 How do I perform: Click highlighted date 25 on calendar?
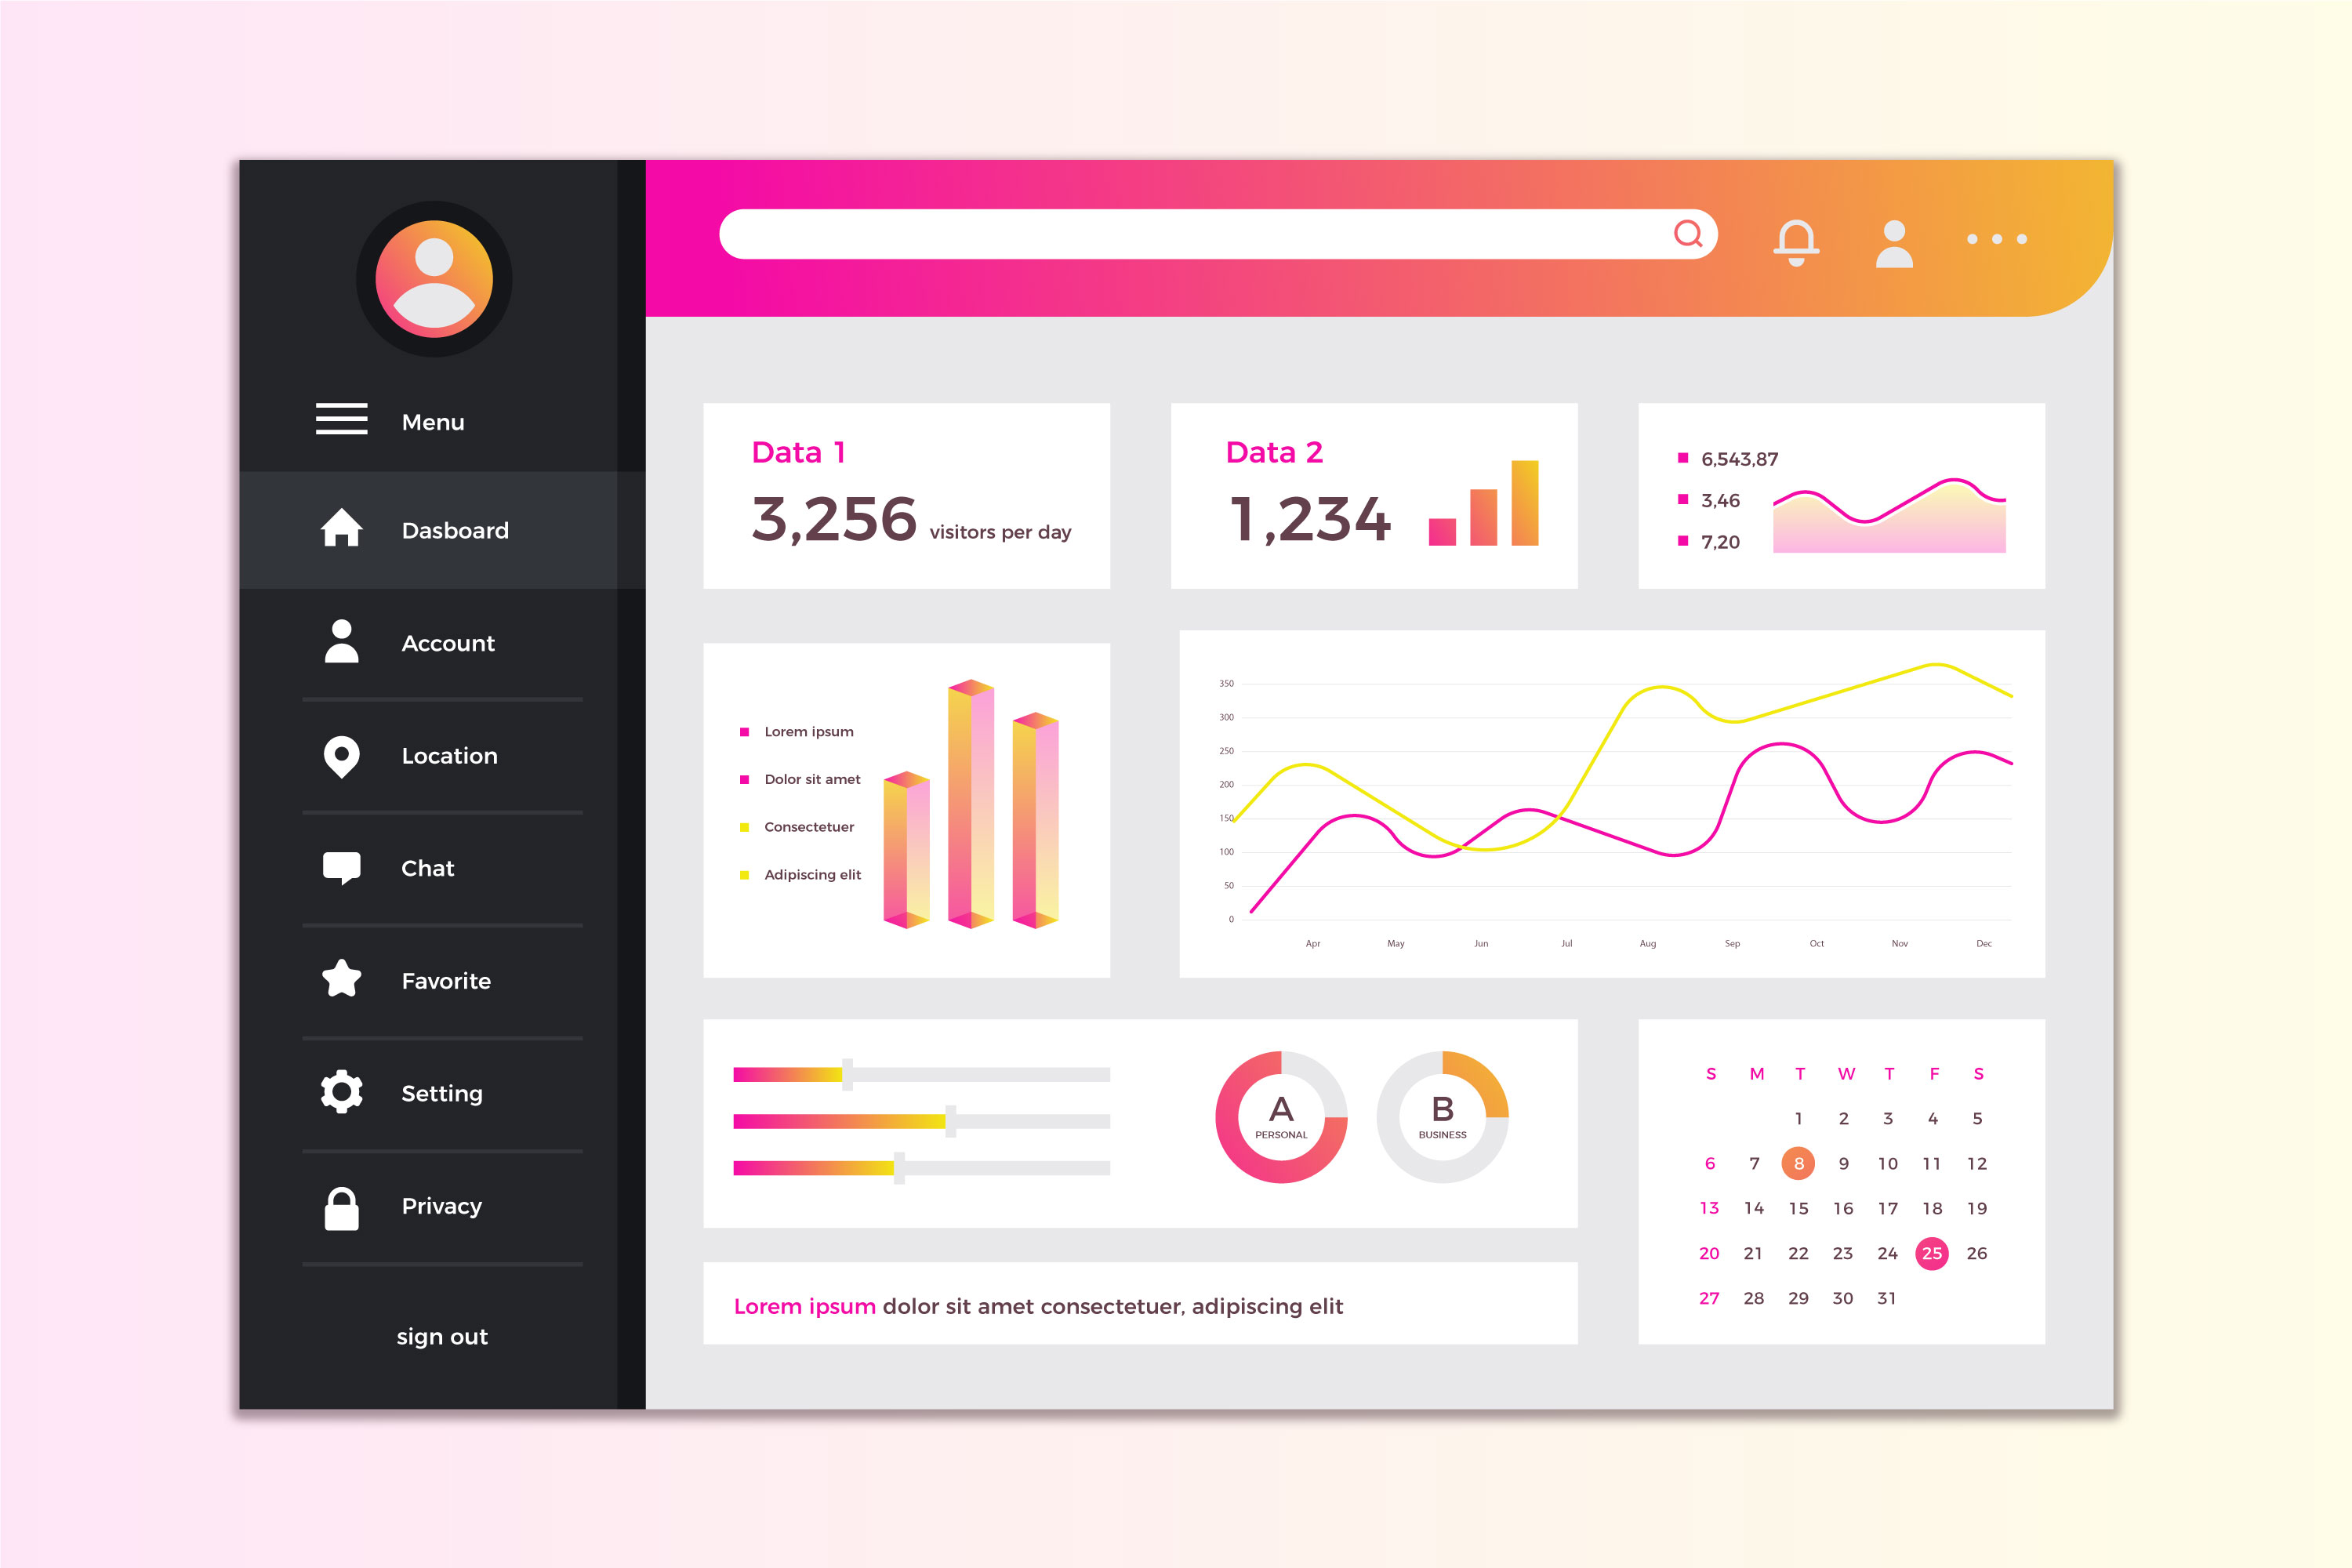point(1927,1253)
